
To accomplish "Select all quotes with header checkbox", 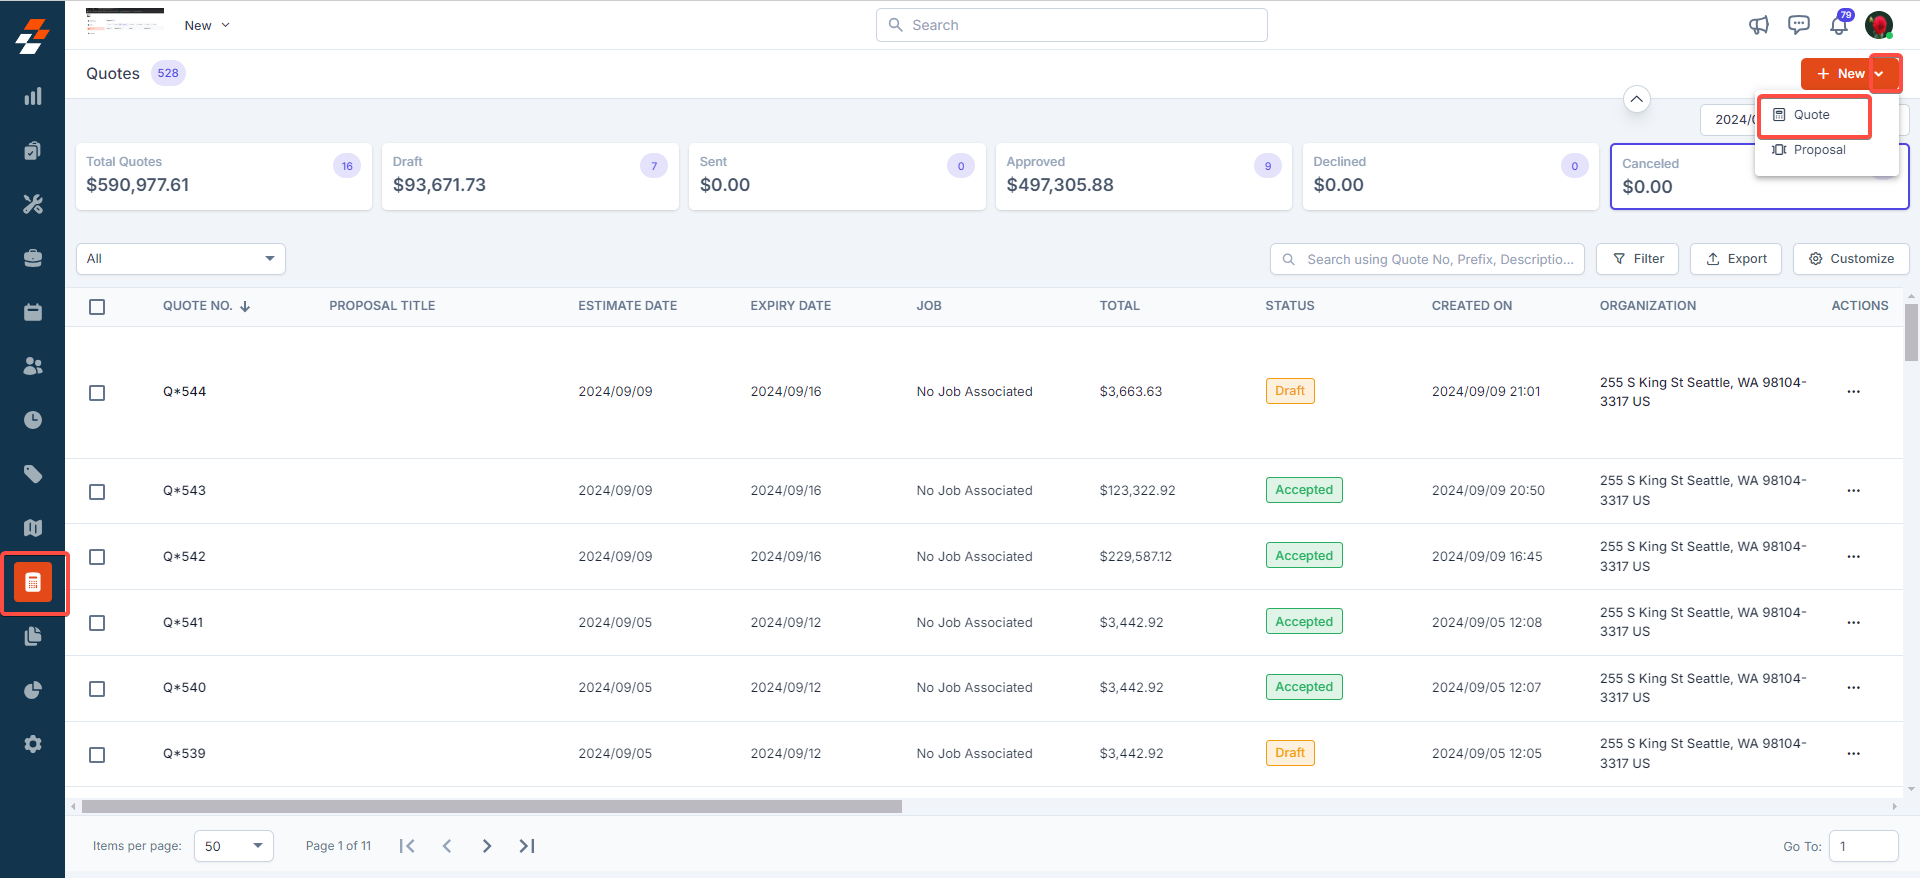I will coord(97,307).
